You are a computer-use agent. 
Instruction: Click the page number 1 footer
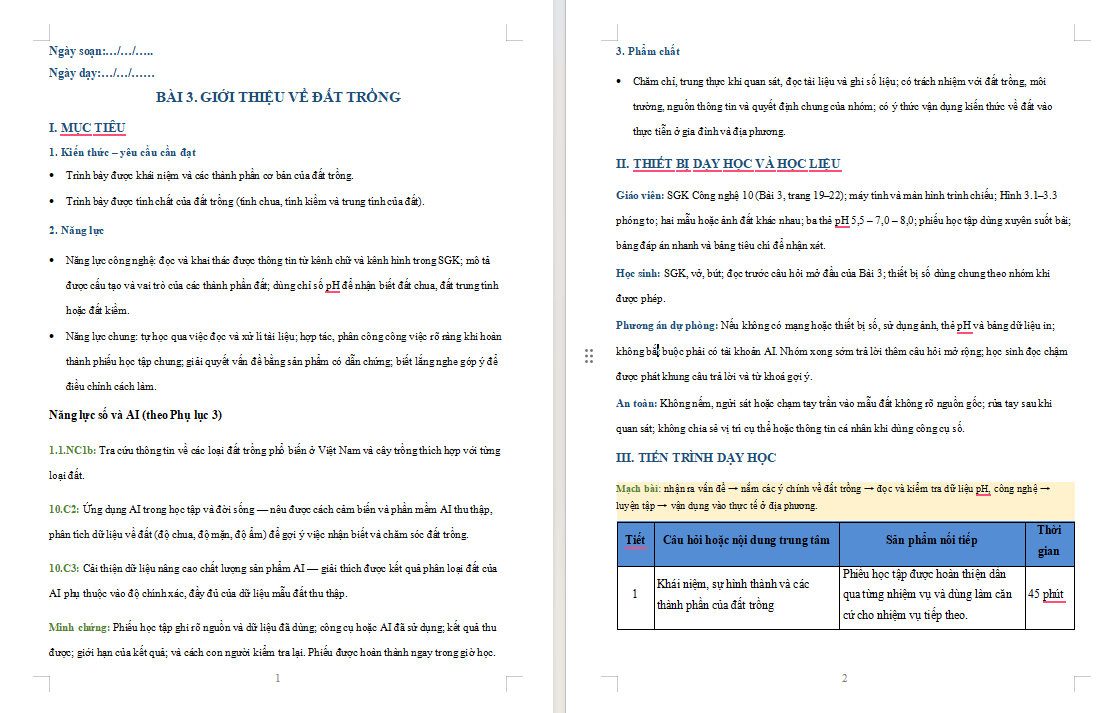coord(278,678)
